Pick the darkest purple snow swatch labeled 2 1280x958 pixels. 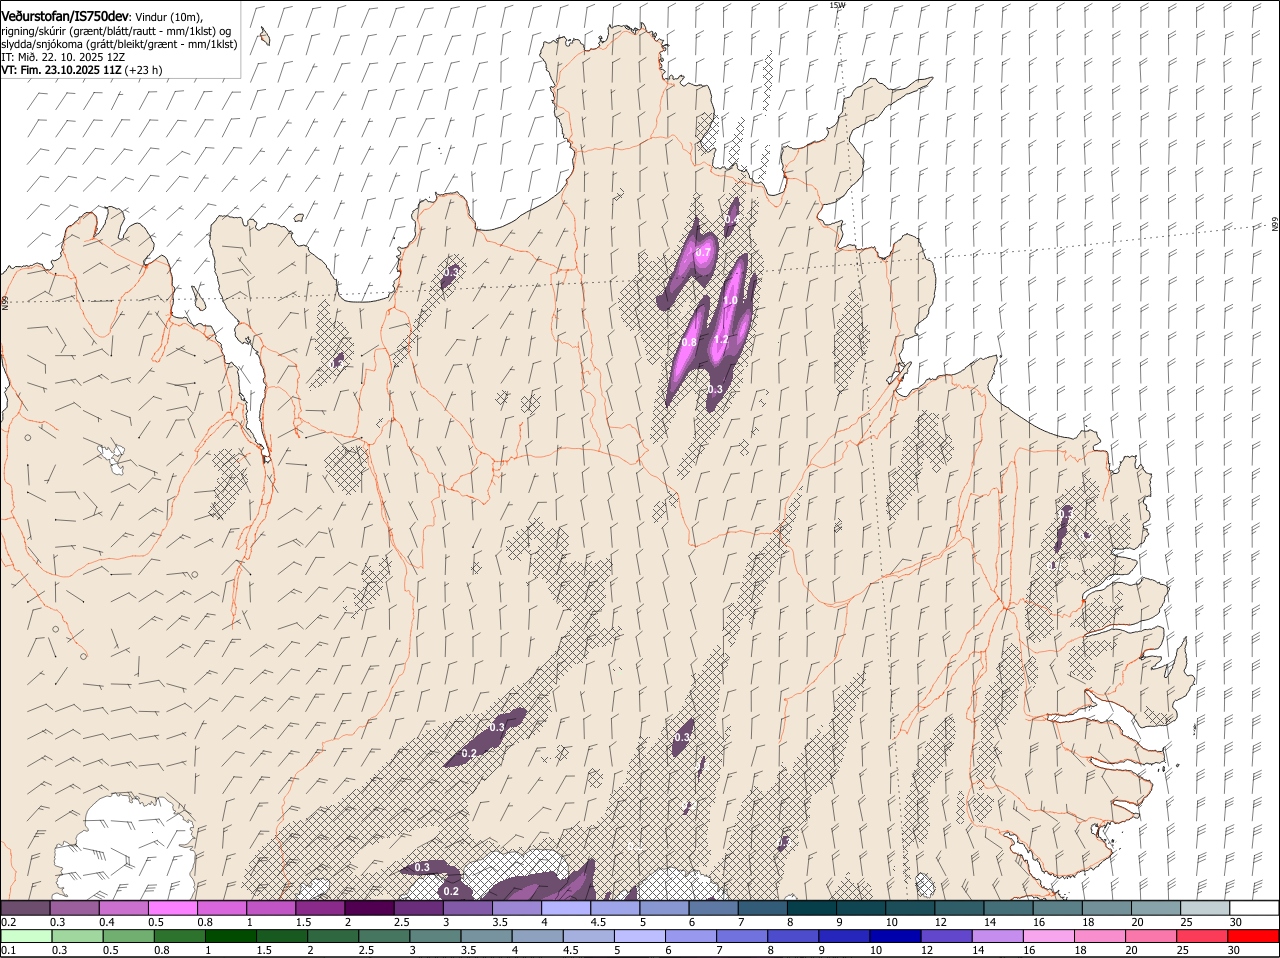(369, 908)
